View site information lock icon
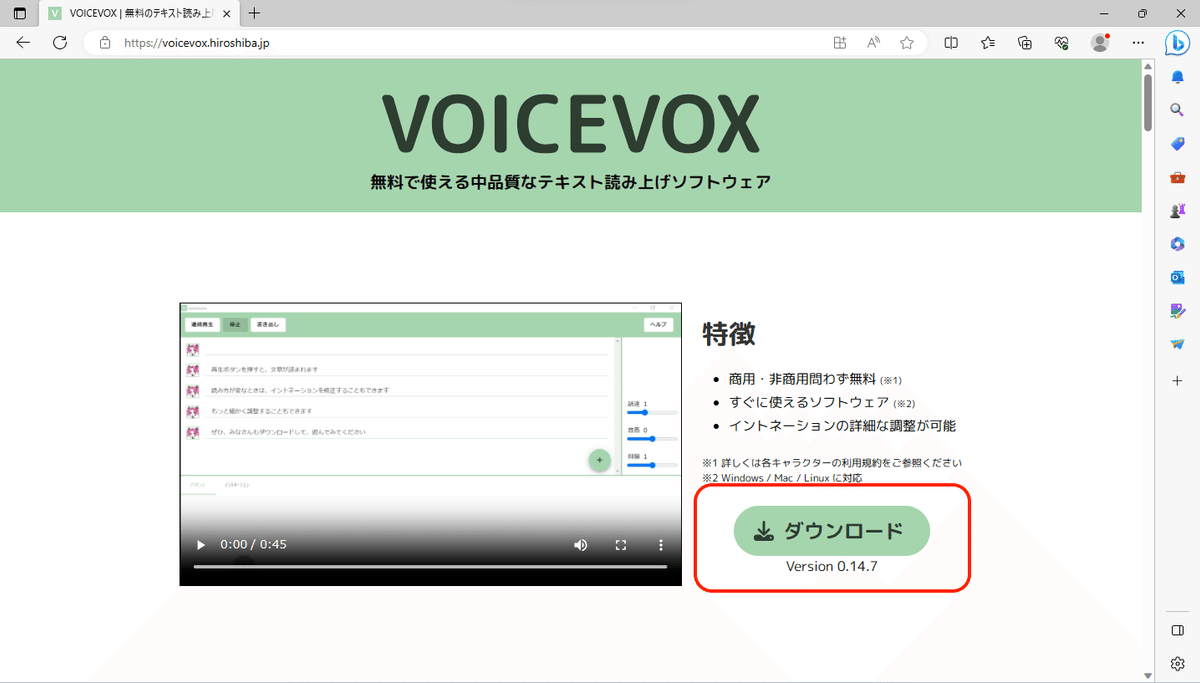The height and width of the screenshot is (683, 1200). coord(105,43)
